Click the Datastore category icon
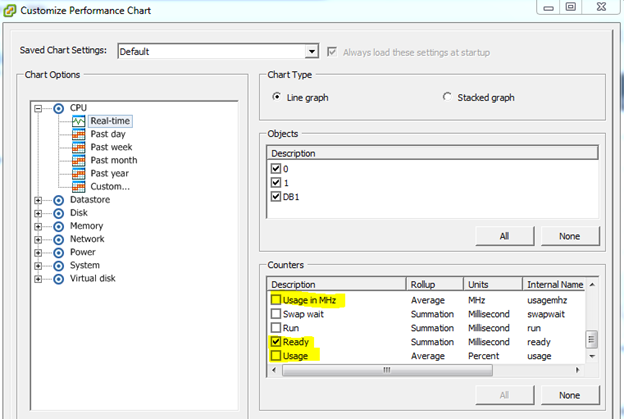This screenshot has width=624, height=419. (58, 200)
